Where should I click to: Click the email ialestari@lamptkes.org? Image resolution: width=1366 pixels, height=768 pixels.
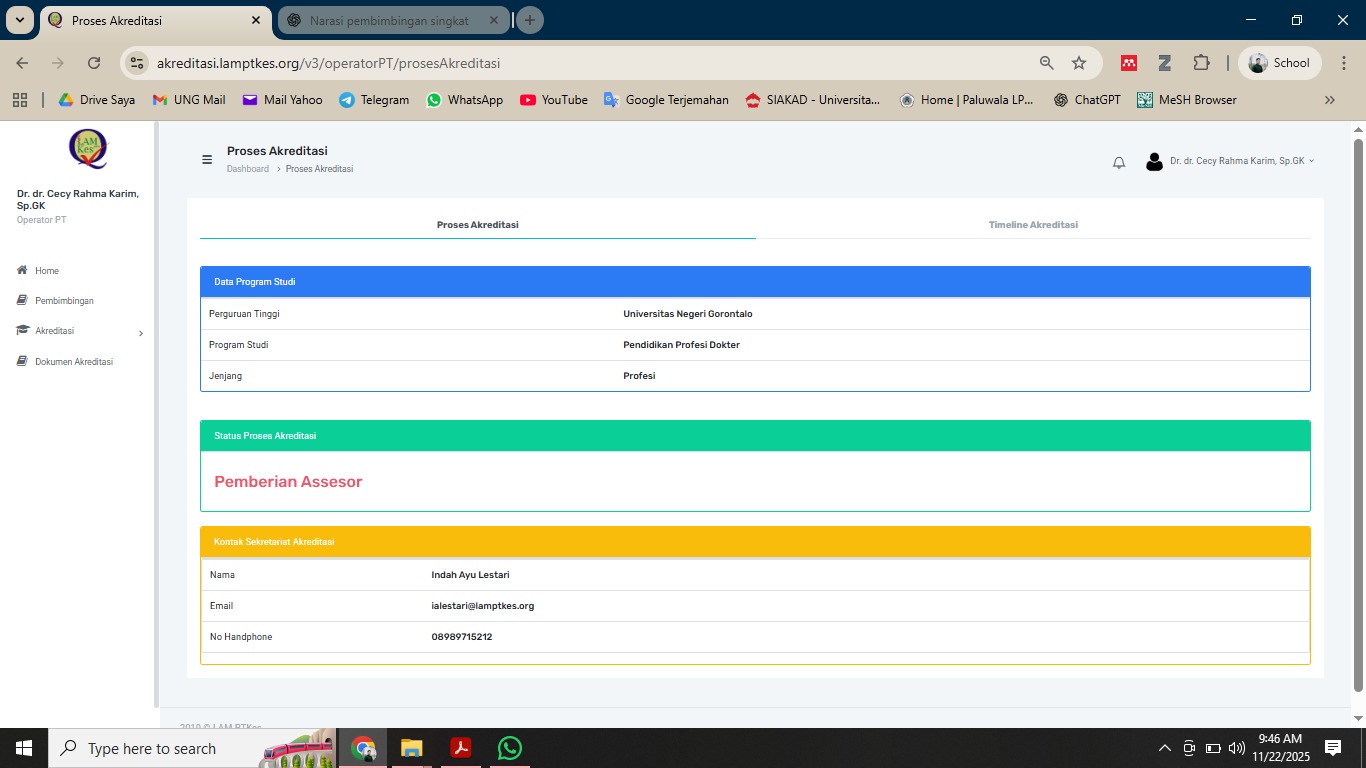pyautogui.click(x=483, y=606)
